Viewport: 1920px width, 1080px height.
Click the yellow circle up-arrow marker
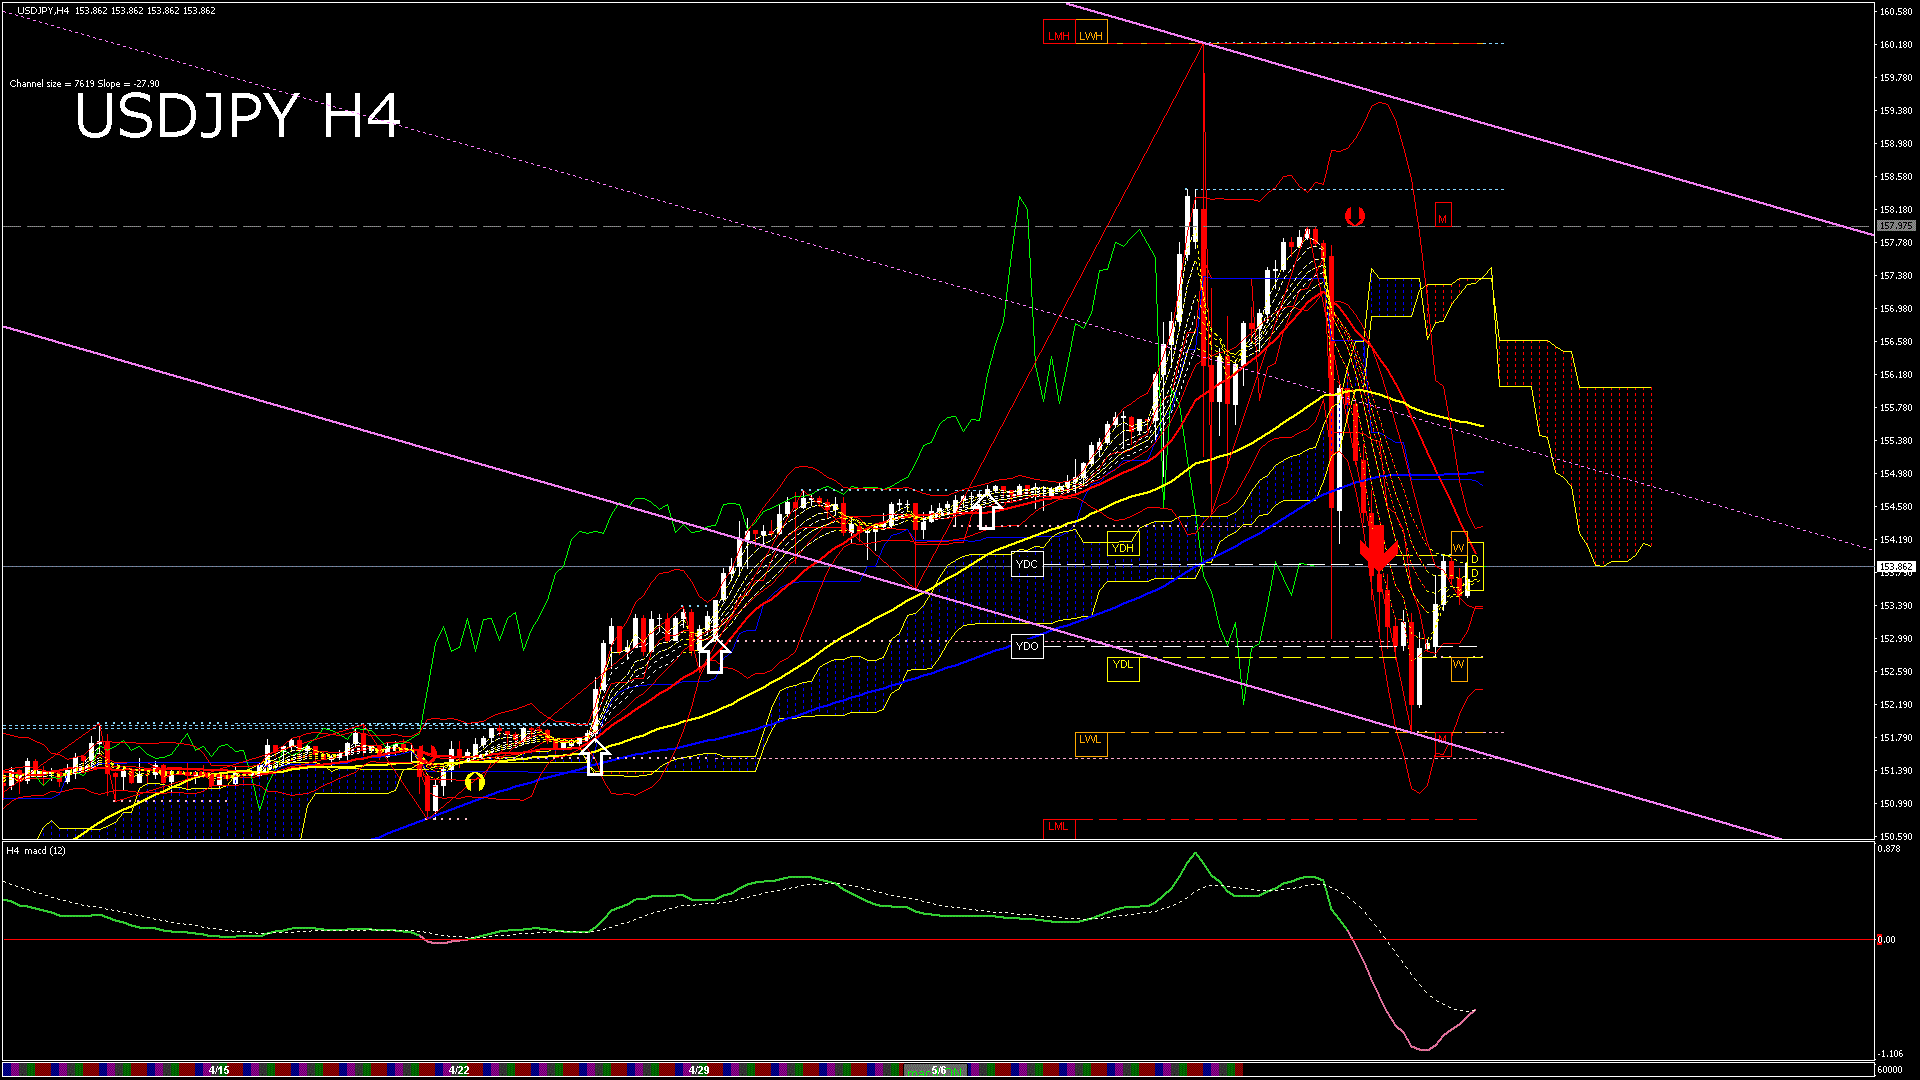coord(475,782)
